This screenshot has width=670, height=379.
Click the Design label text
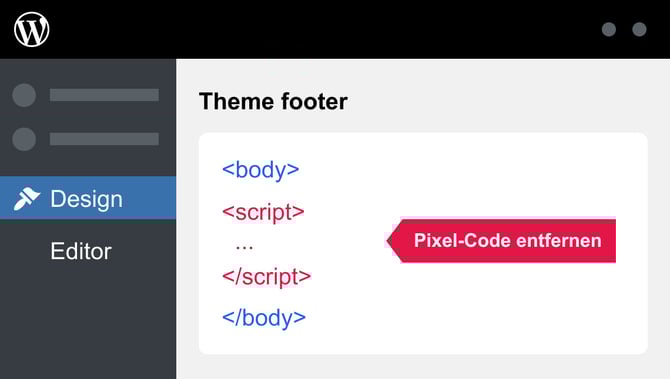[86, 199]
